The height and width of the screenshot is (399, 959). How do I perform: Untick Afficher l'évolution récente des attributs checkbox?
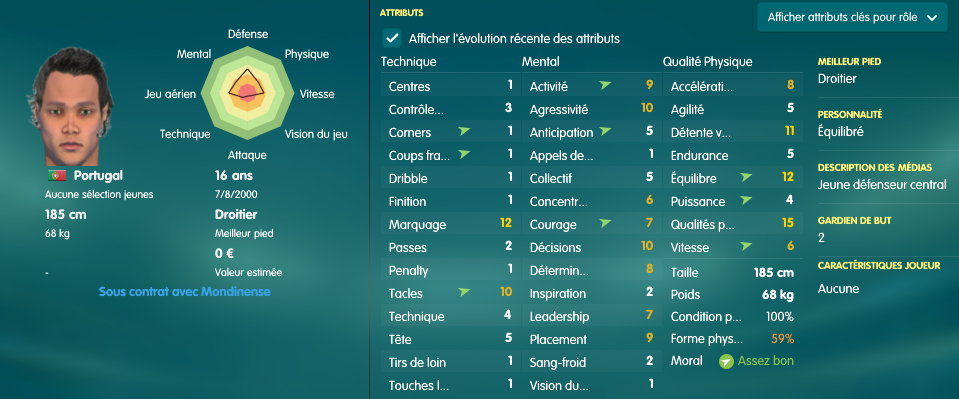pos(391,38)
